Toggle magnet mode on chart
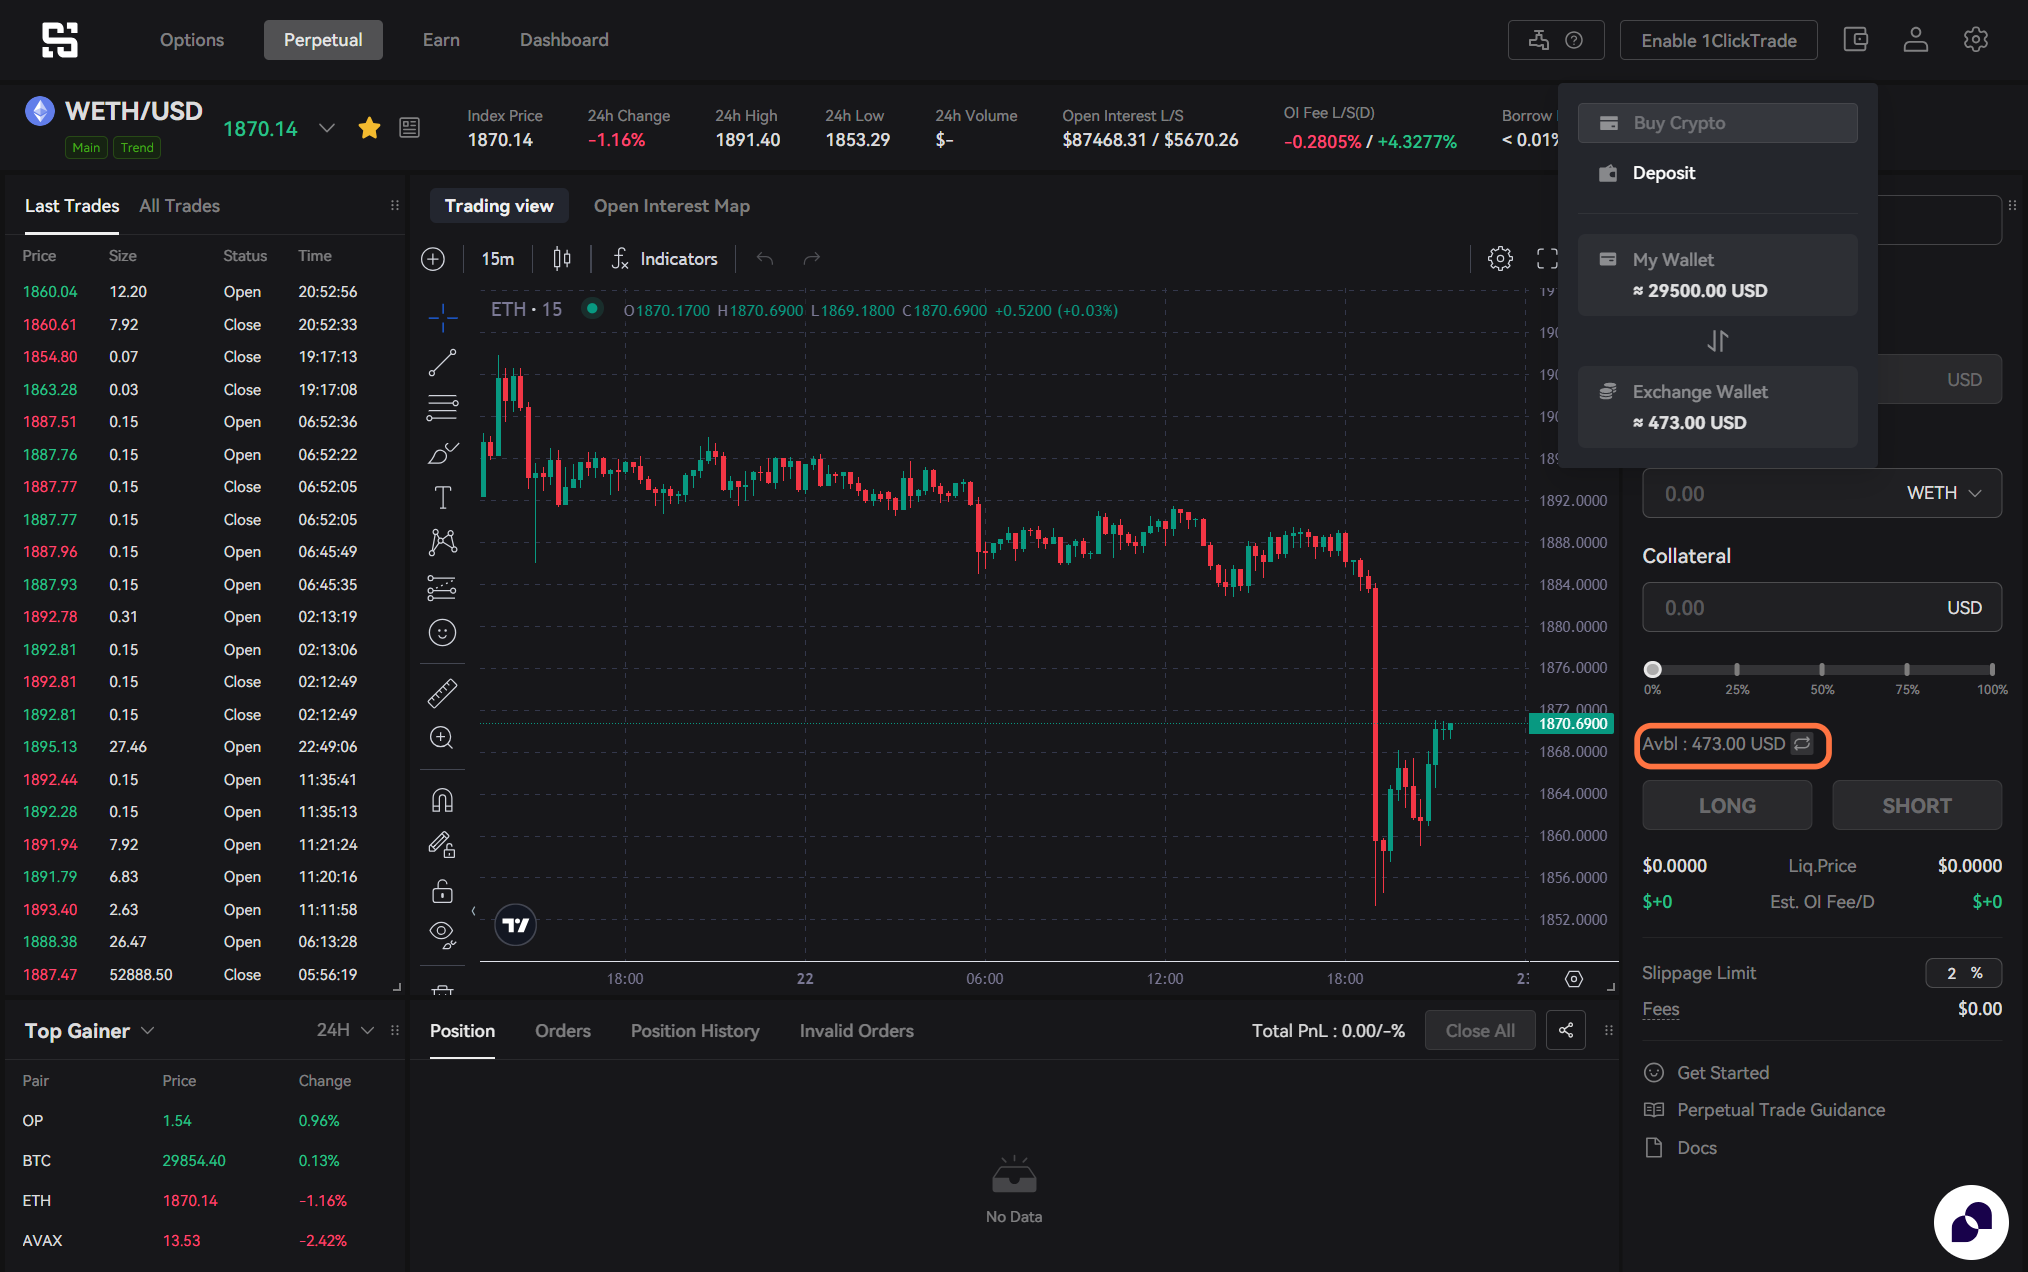The image size is (2028, 1272). 442,800
